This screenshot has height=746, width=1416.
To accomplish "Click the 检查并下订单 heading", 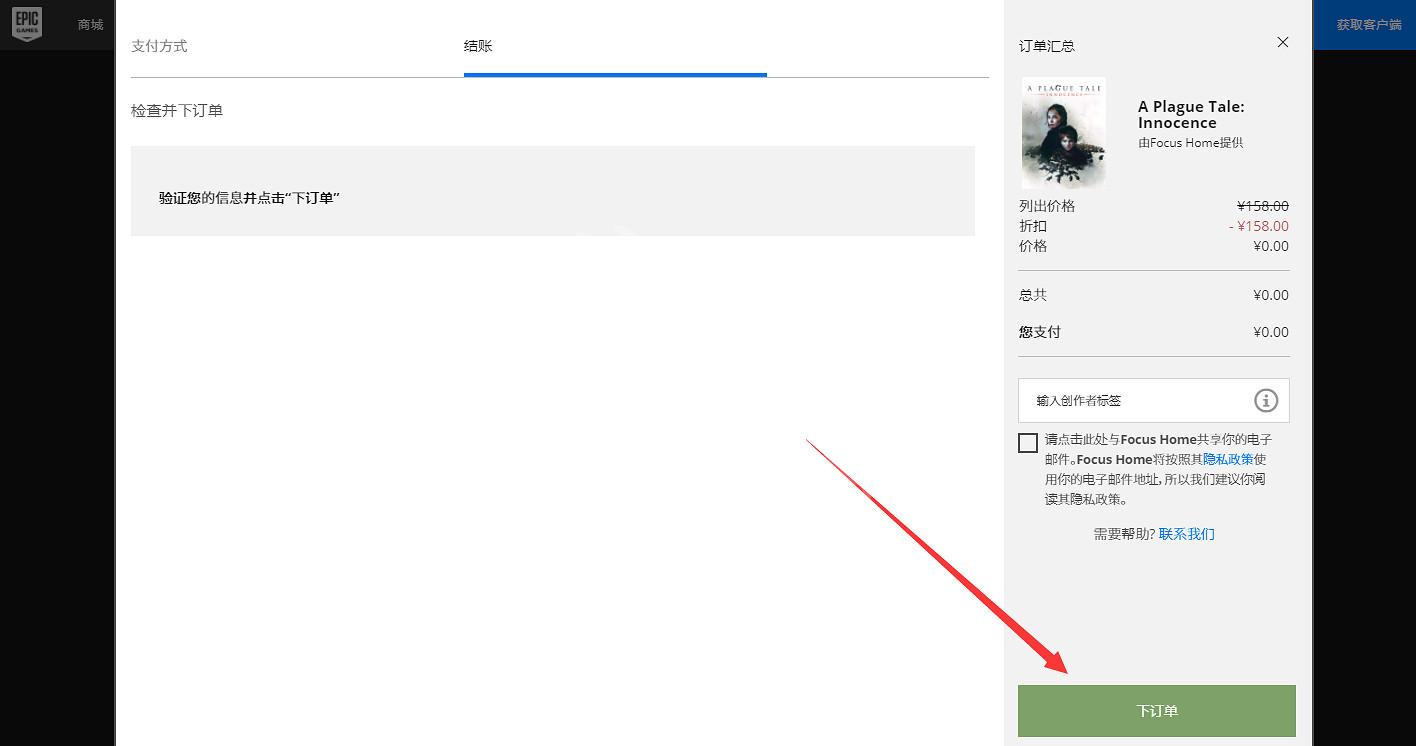I will click(177, 110).
